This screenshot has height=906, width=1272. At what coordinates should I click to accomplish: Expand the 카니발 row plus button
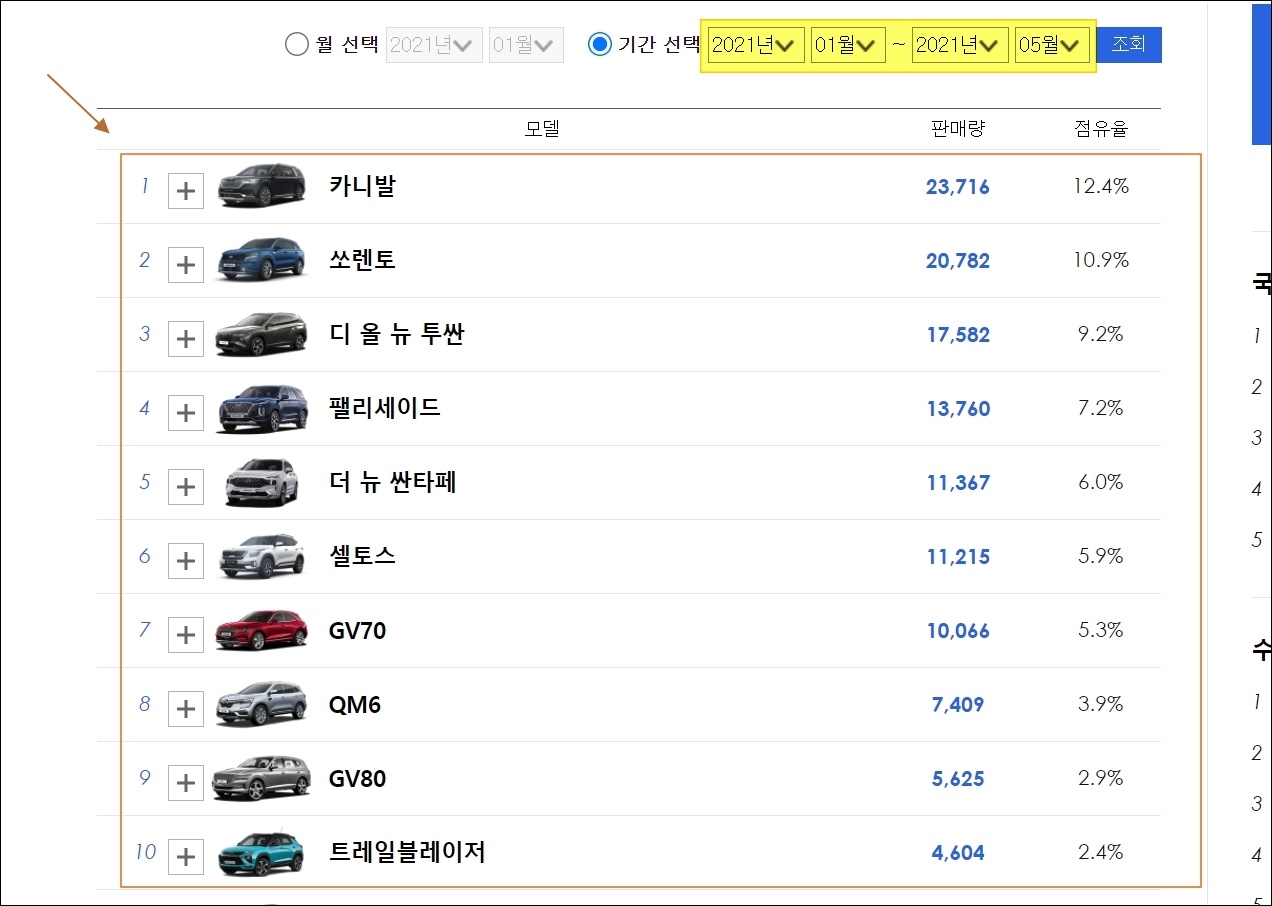tap(185, 190)
